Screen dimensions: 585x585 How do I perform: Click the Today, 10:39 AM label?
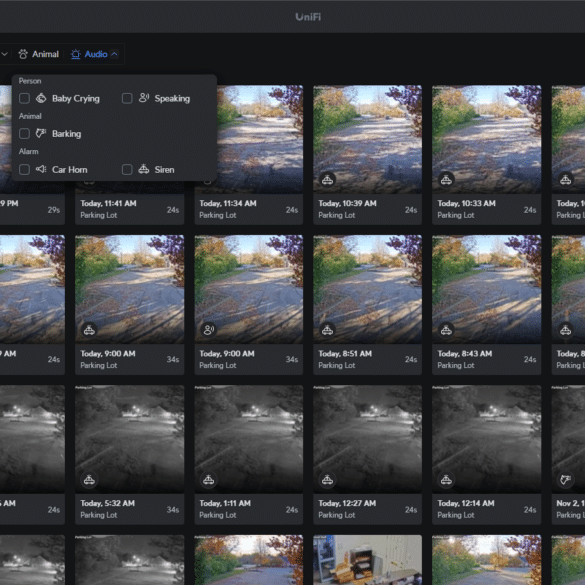pyautogui.click(x=347, y=203)
